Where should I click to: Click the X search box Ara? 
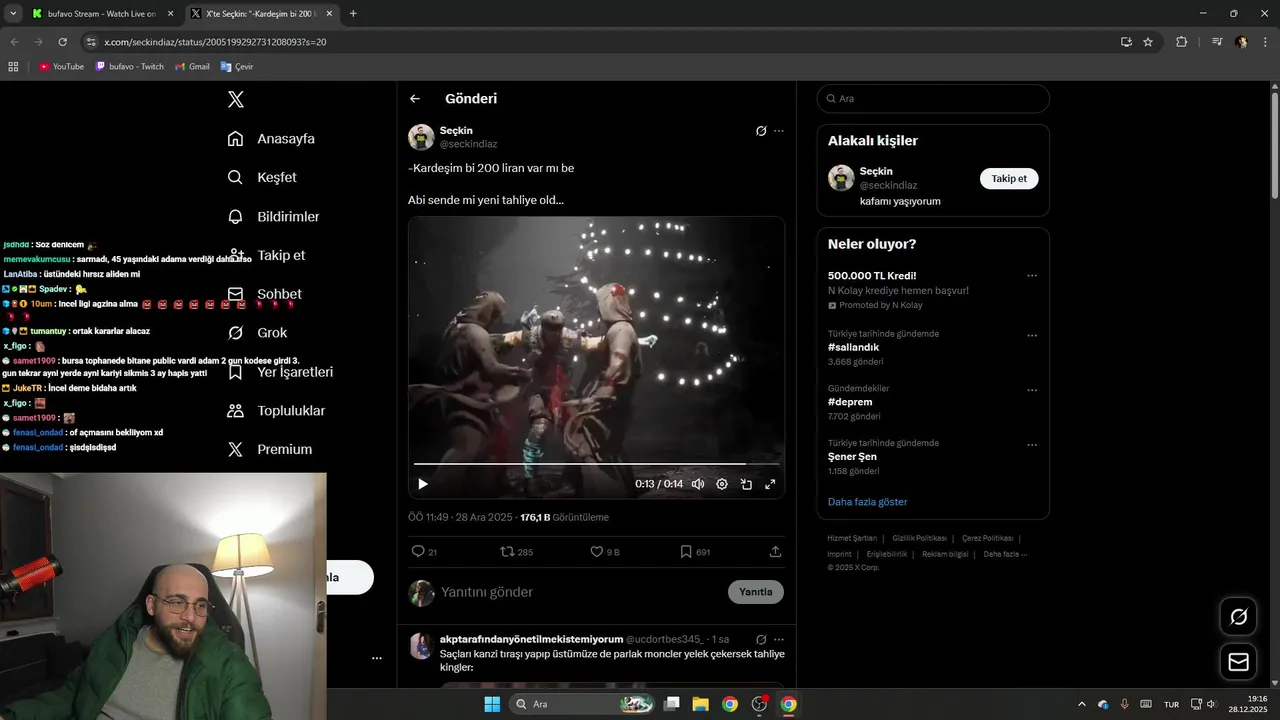click(933, 99)
